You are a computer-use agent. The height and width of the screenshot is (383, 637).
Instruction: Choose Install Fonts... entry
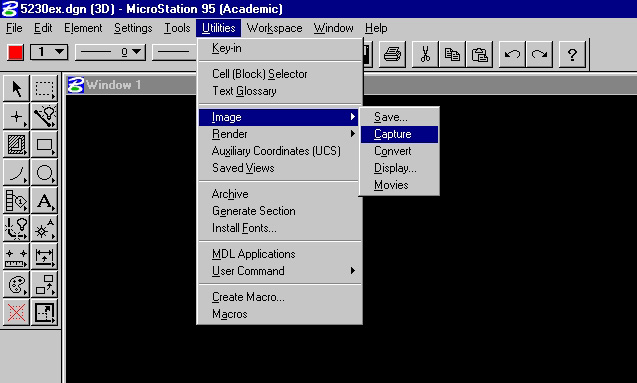click(x=279, y=228)
